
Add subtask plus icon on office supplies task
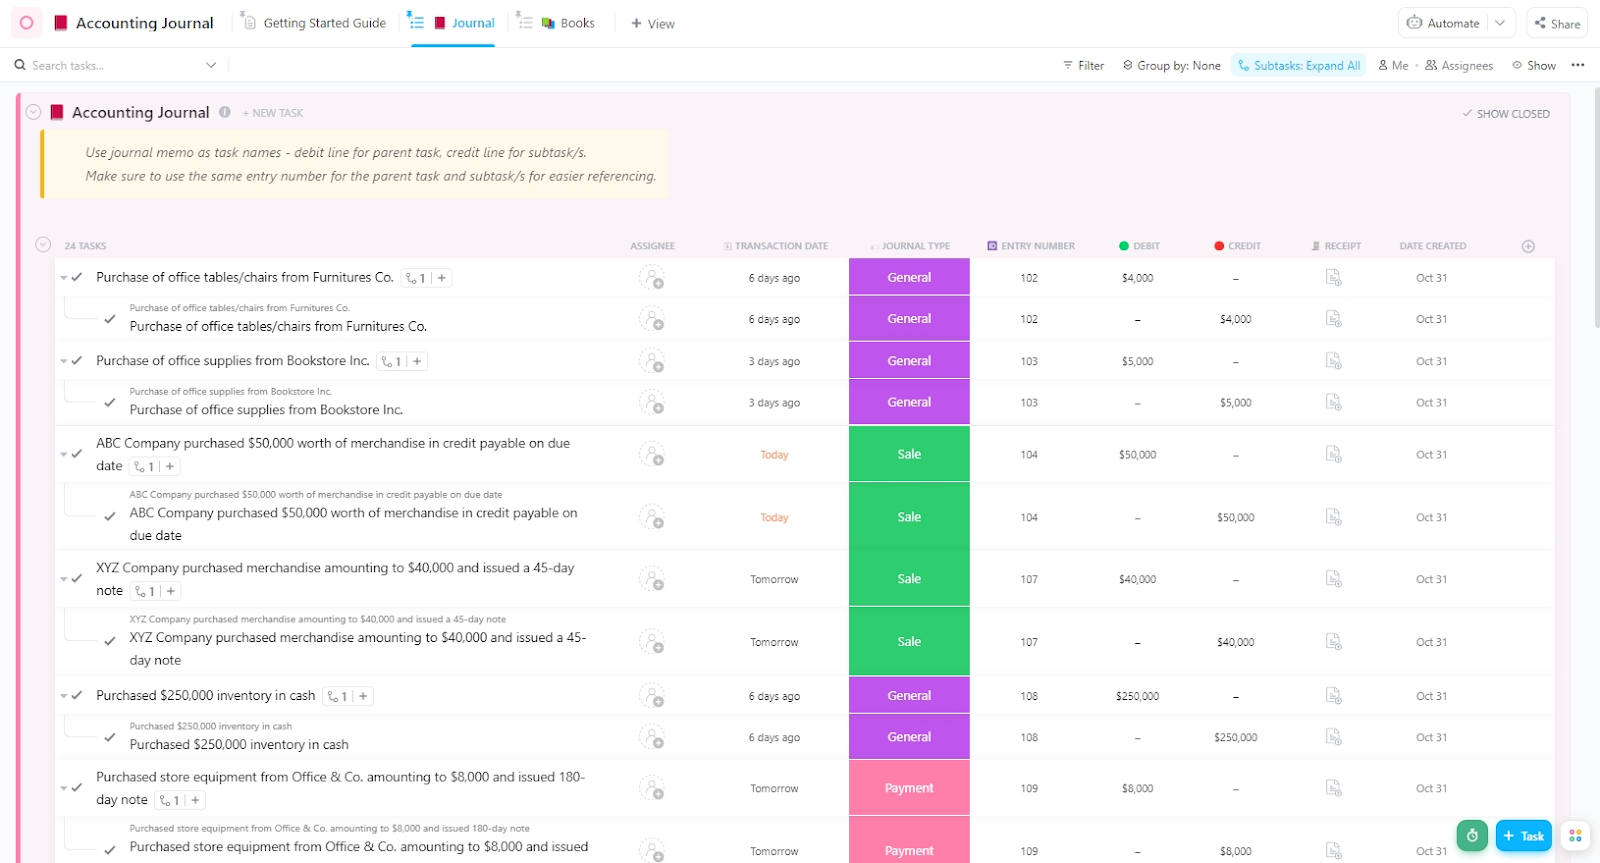417,361
